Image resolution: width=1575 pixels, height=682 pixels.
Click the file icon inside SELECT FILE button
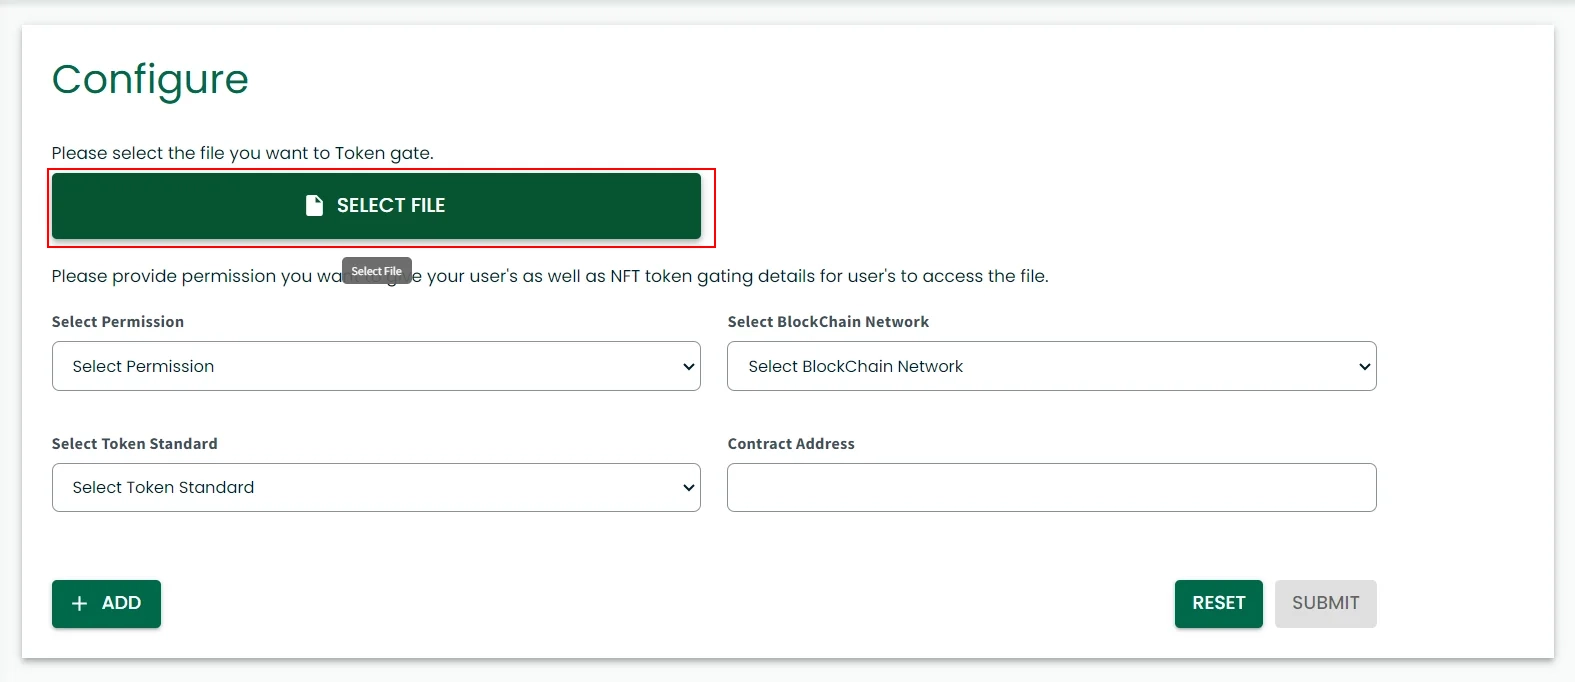pos(314,205)
